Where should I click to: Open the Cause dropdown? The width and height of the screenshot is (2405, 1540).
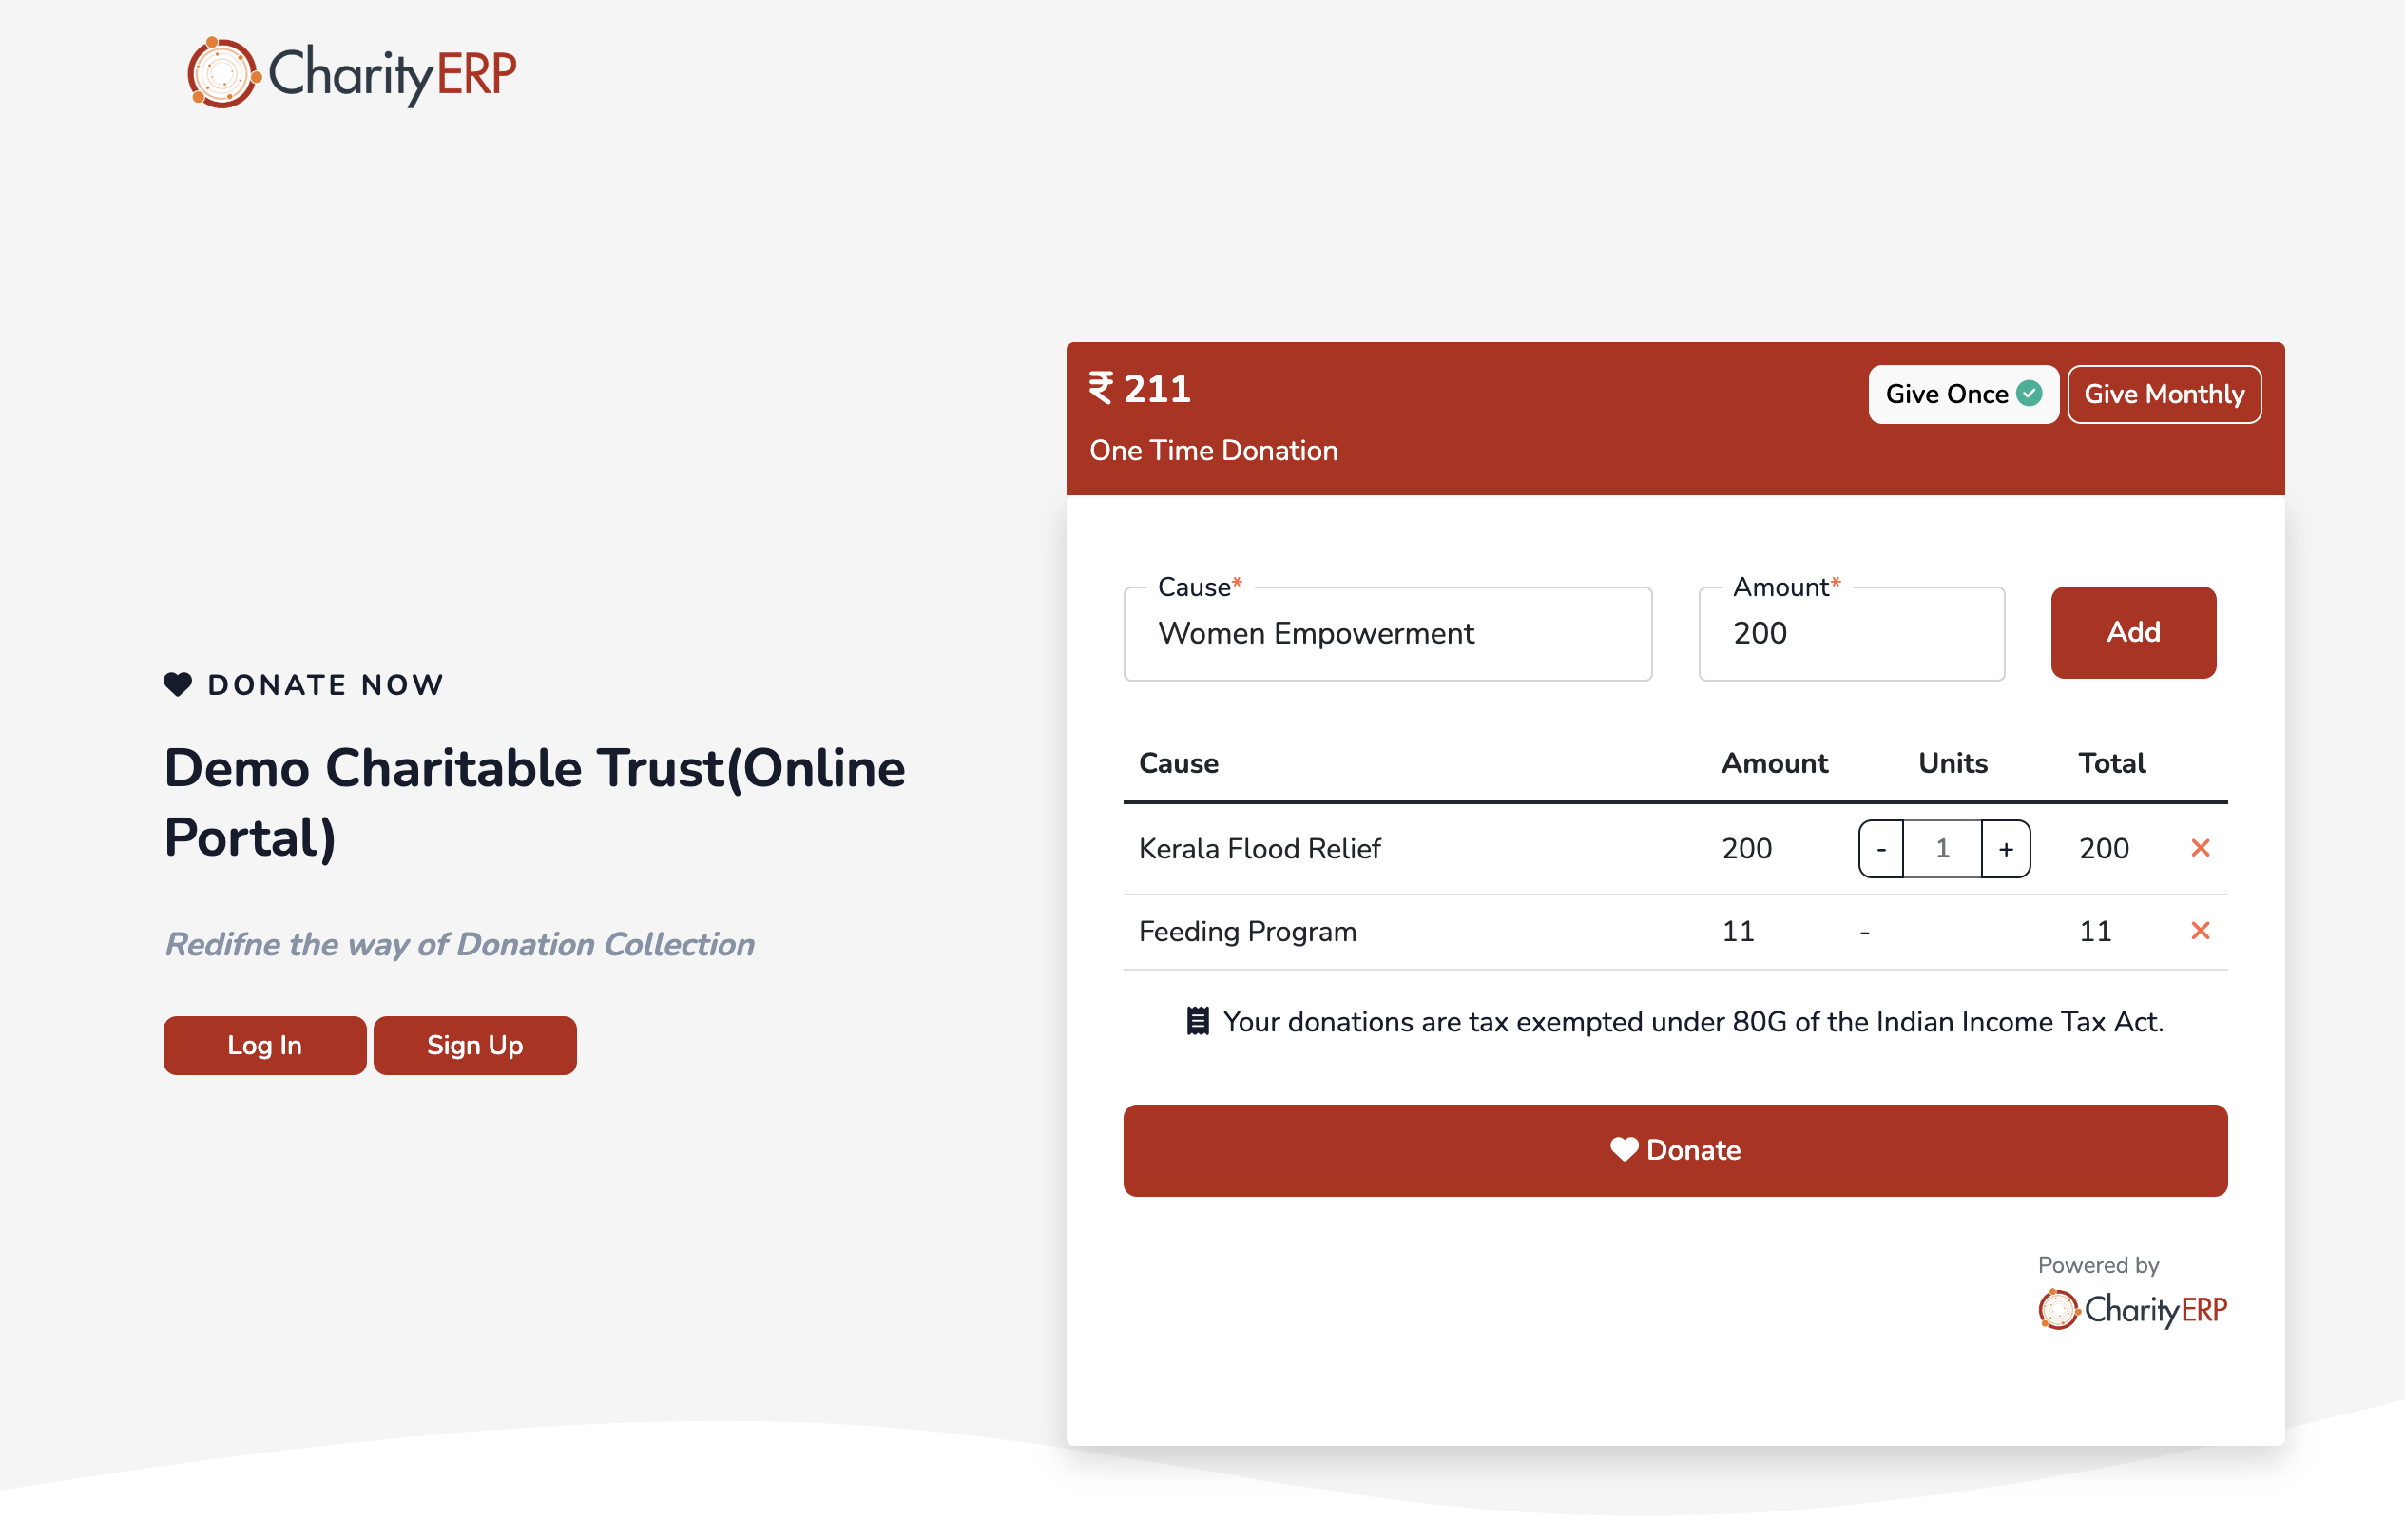(1387, 633)
